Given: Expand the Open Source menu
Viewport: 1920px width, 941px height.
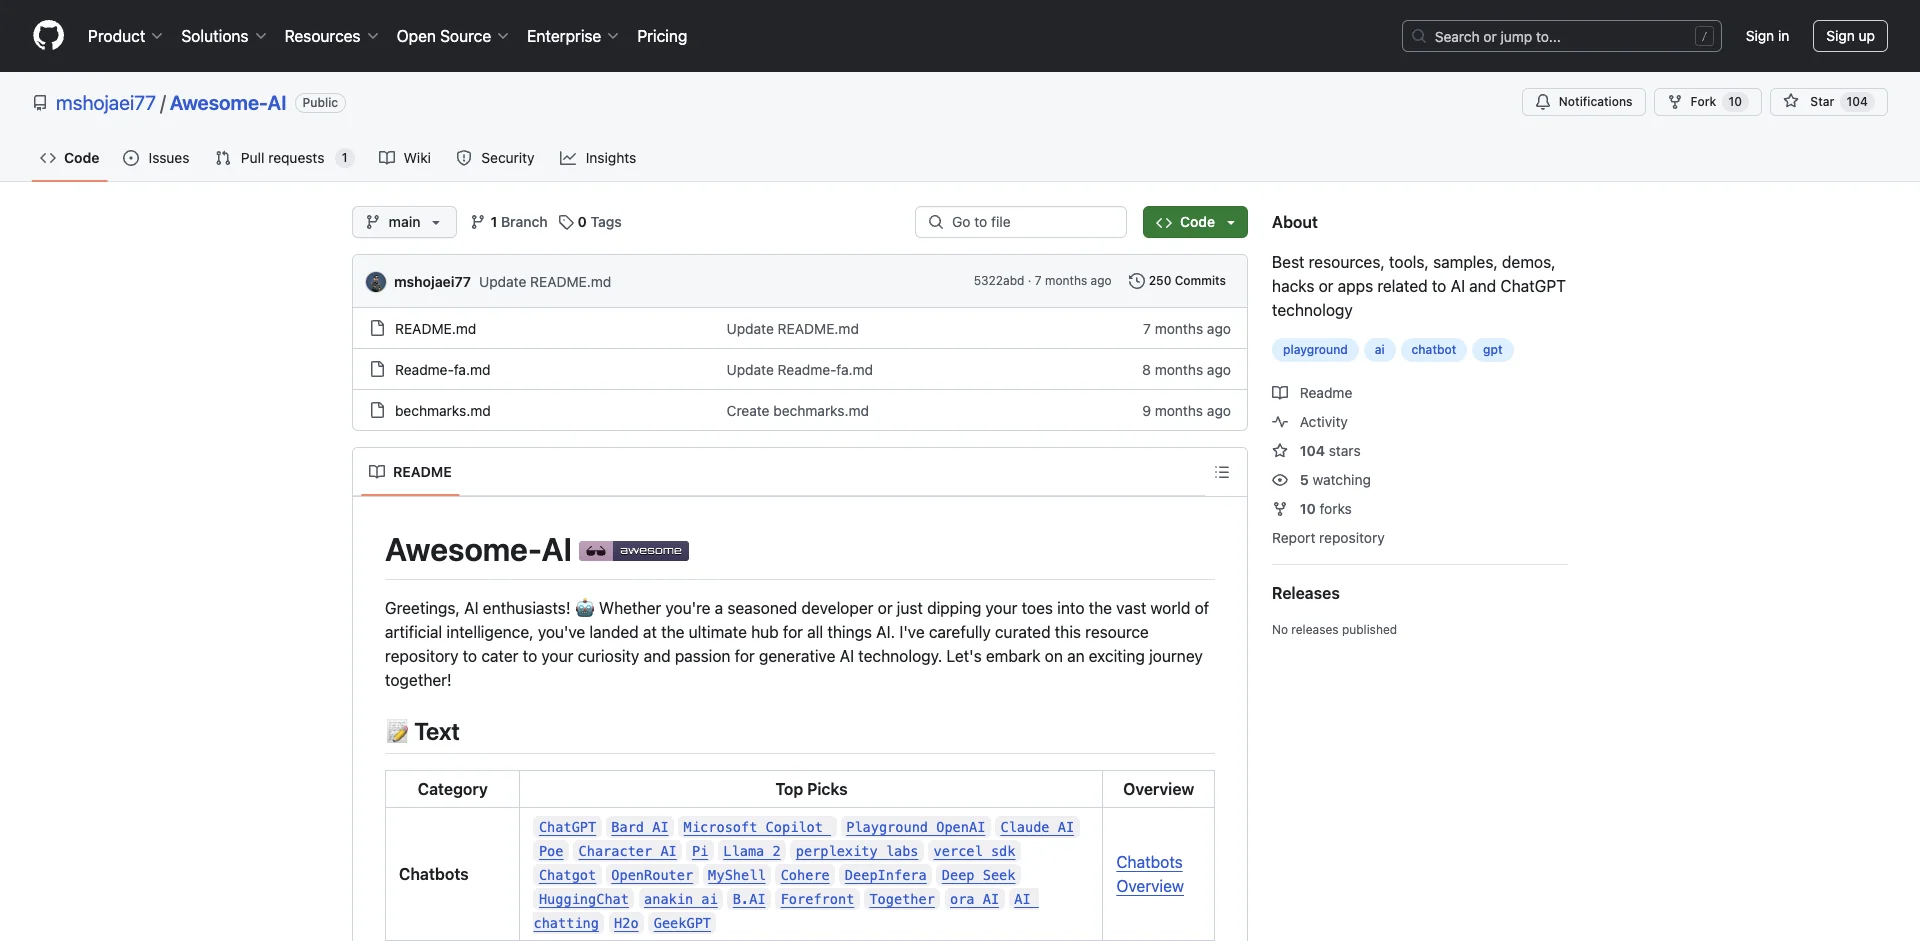Looking at the screenshot, I should click(452, 36).
